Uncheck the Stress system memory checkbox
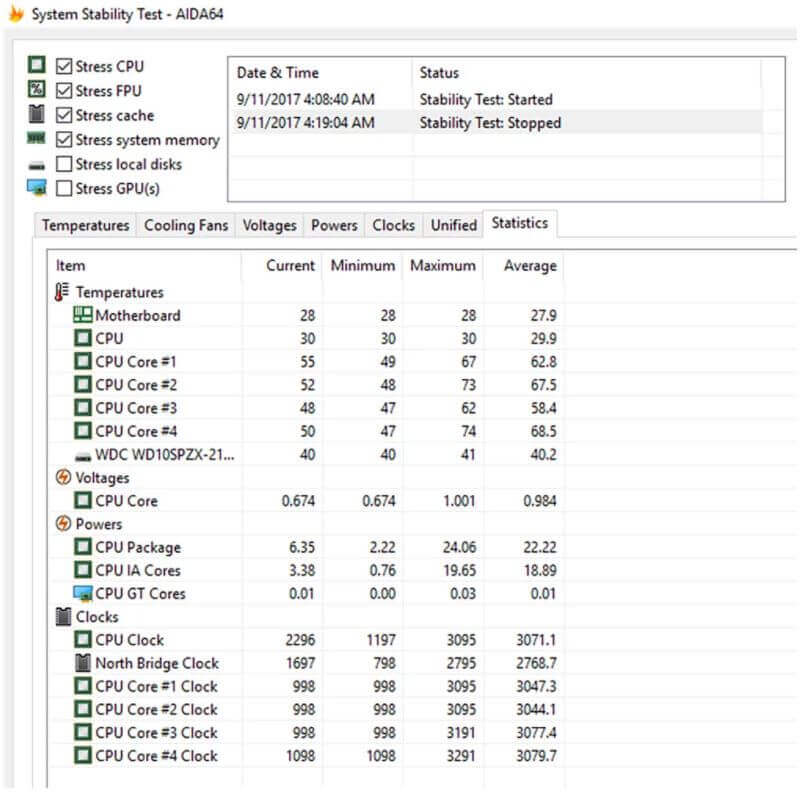This screenshot has height=798, width=800. click(x=64, y=139)
